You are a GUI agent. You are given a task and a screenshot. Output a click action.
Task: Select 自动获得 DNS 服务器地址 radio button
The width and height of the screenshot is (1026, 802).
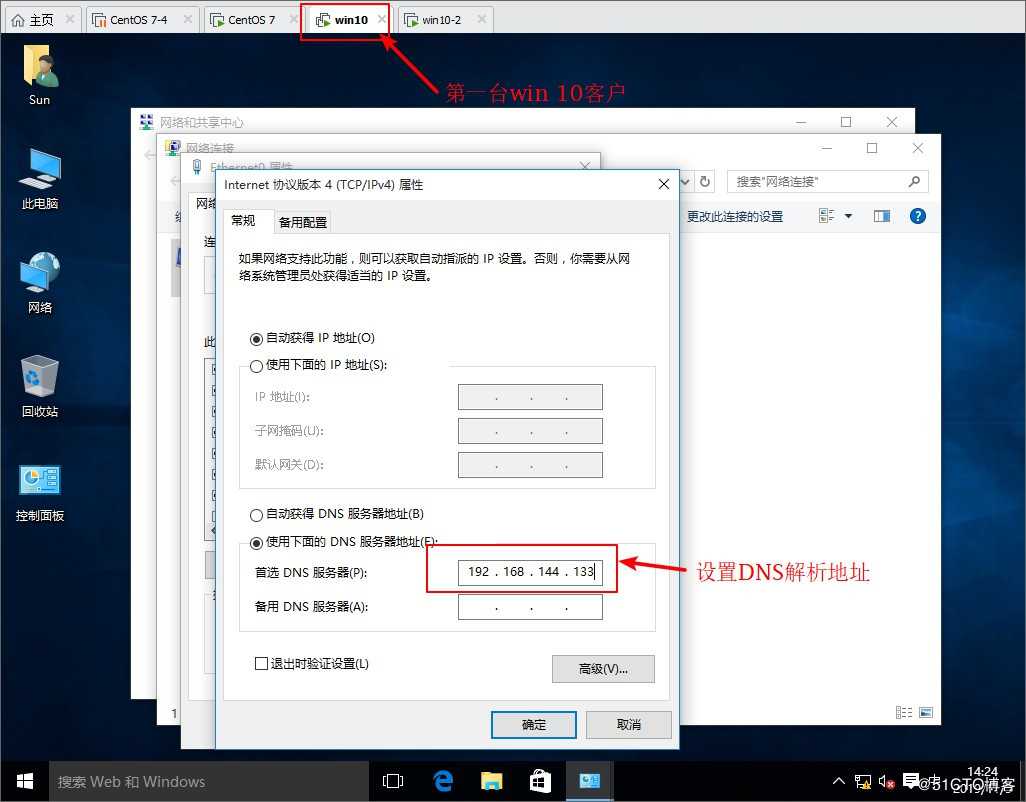coord(256,515)
